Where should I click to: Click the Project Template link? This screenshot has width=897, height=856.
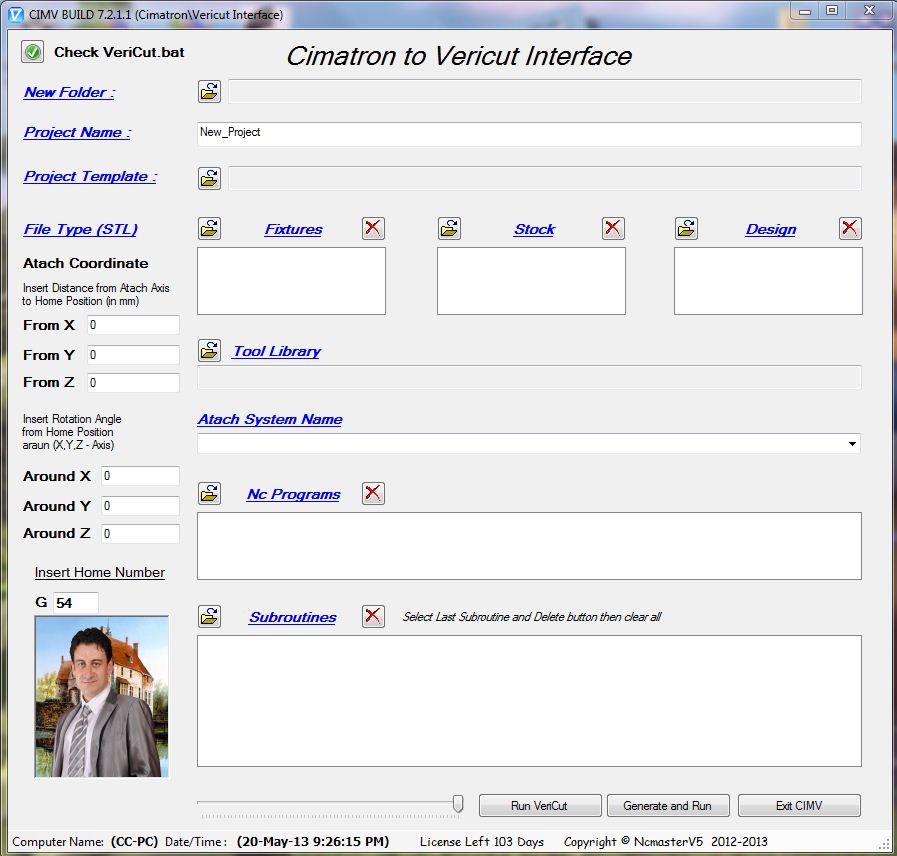coord(90,176)
